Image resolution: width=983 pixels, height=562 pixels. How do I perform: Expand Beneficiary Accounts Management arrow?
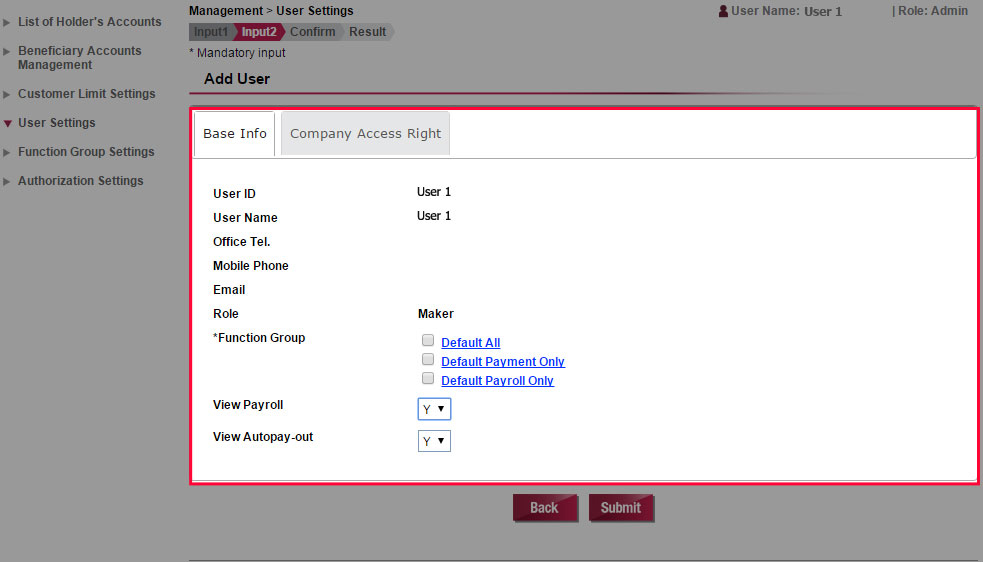click(8, 51)
